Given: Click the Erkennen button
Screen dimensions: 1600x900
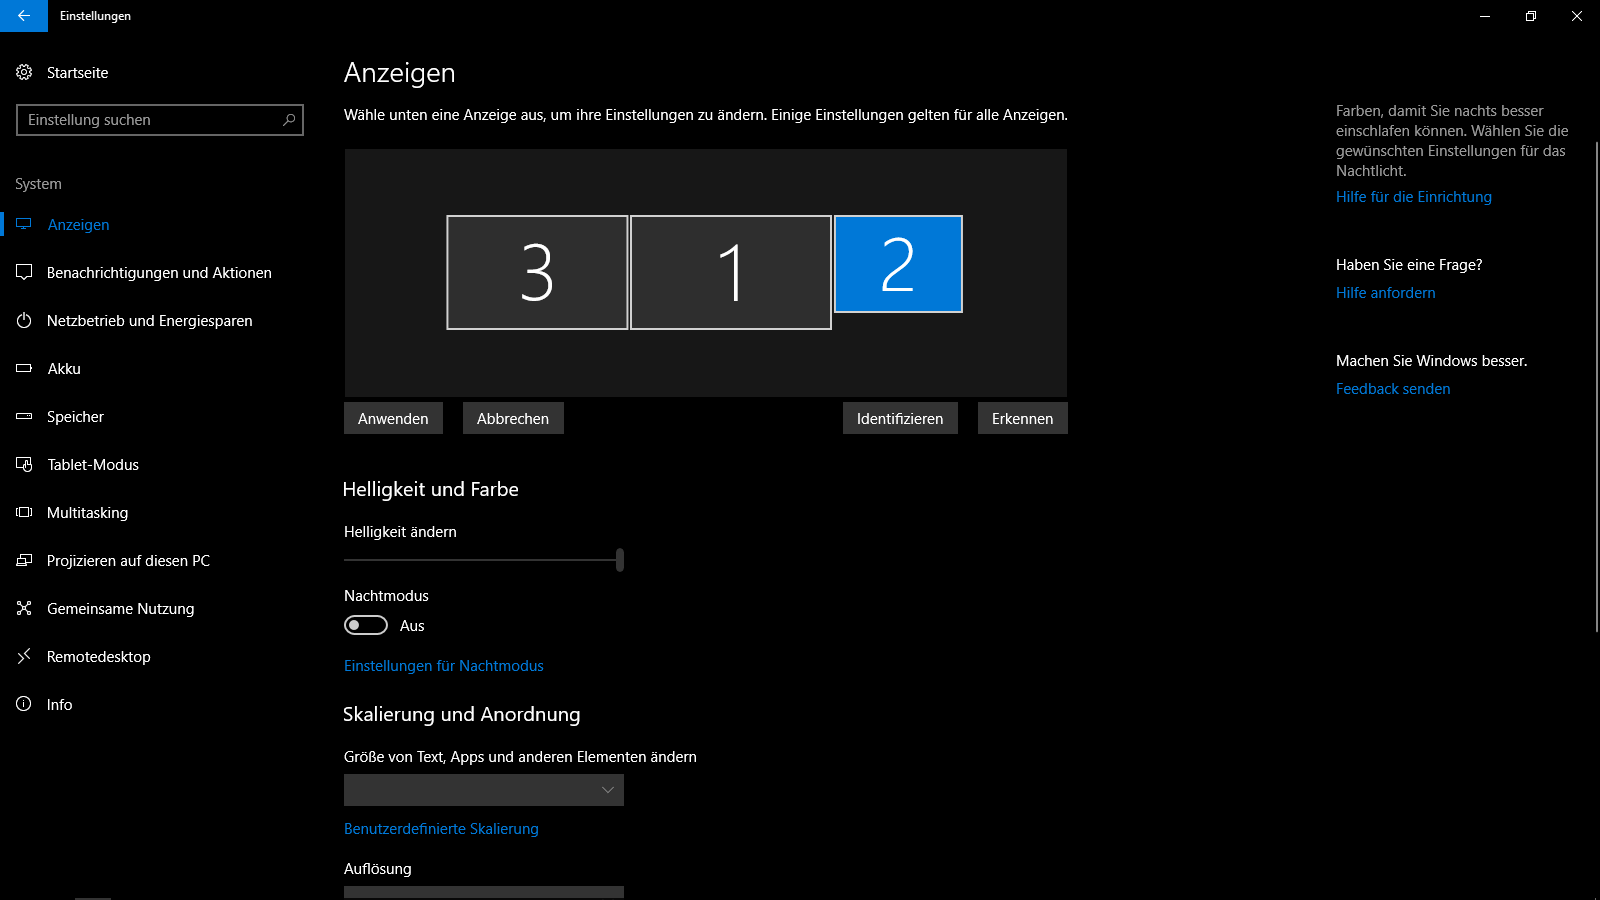Looking at the screenshot, I should pyautogui.click(x=1022, y=418).
